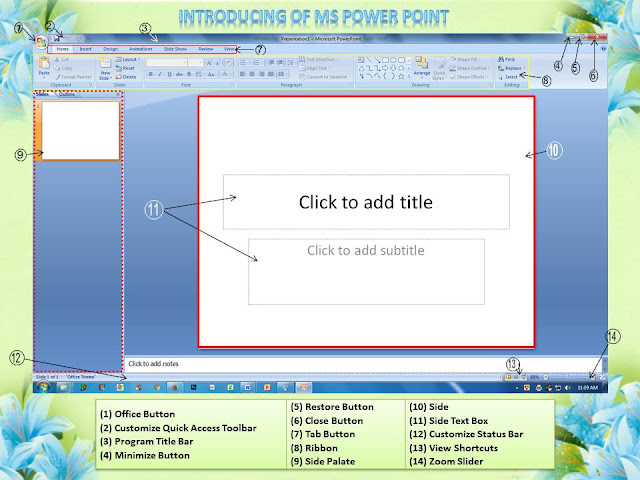Select slide 1 thumbnail in Slides pane
The image size is (640, 480).
81,131
